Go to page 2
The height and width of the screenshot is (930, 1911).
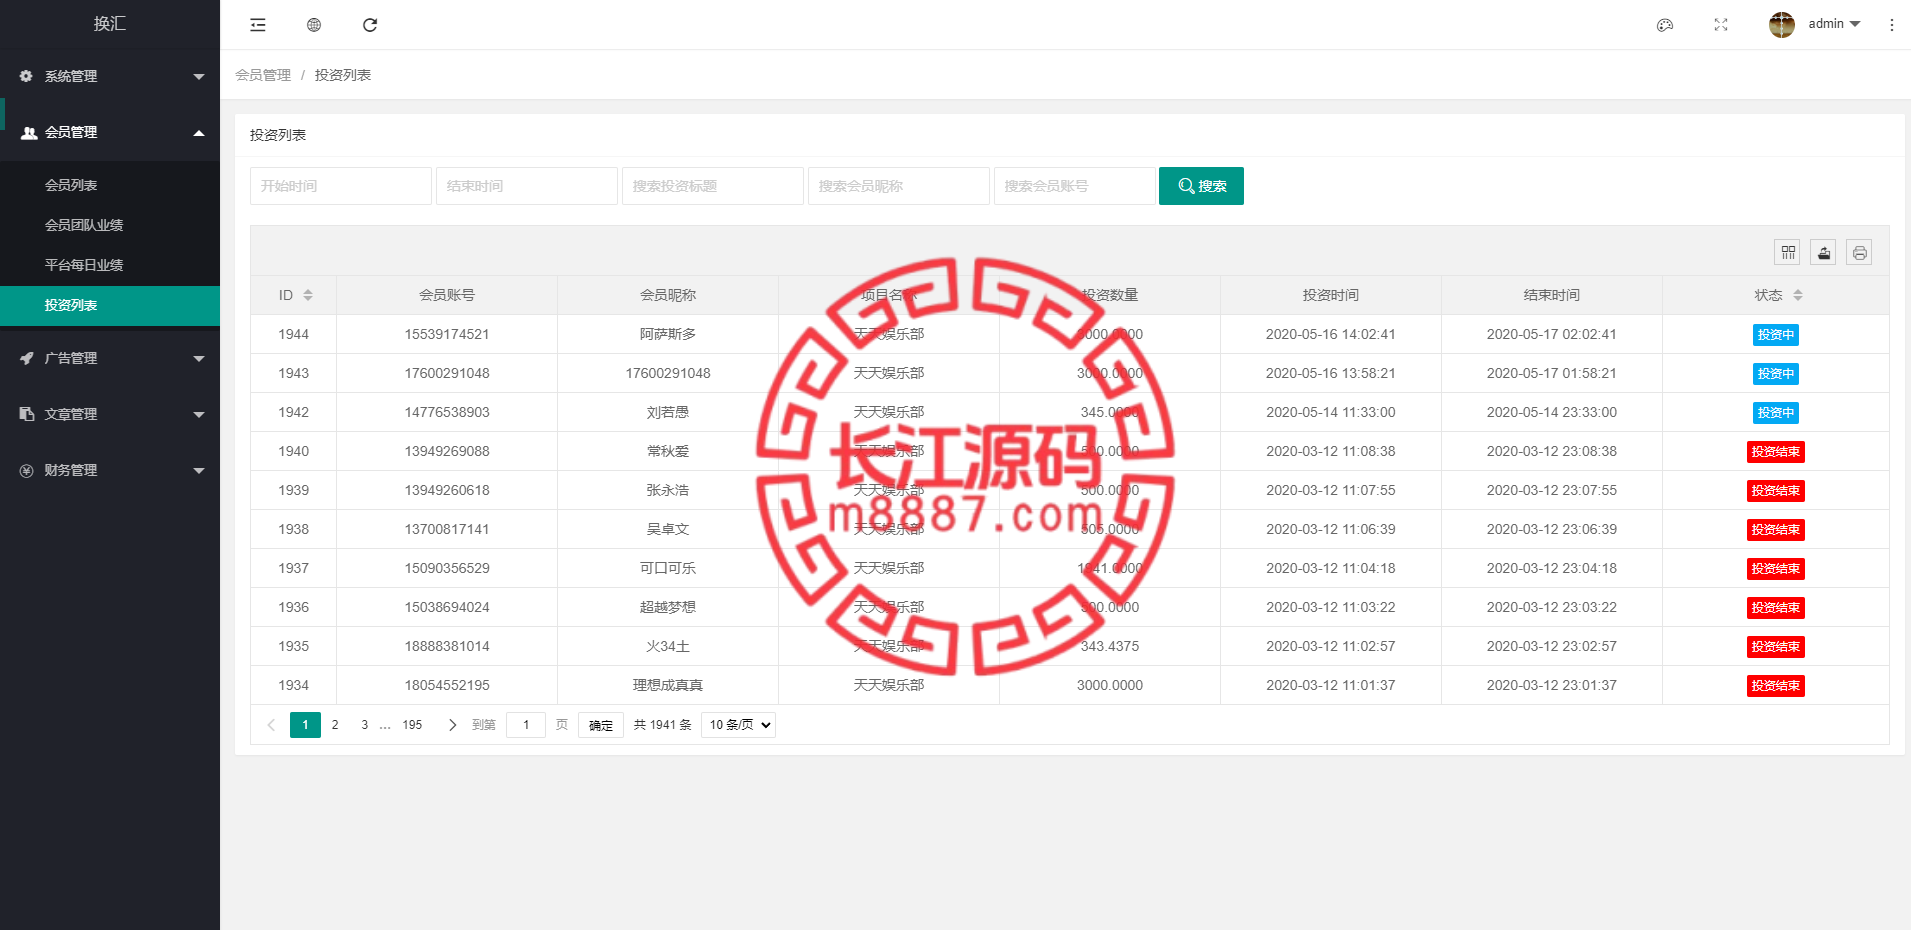[x=335, y=725]
